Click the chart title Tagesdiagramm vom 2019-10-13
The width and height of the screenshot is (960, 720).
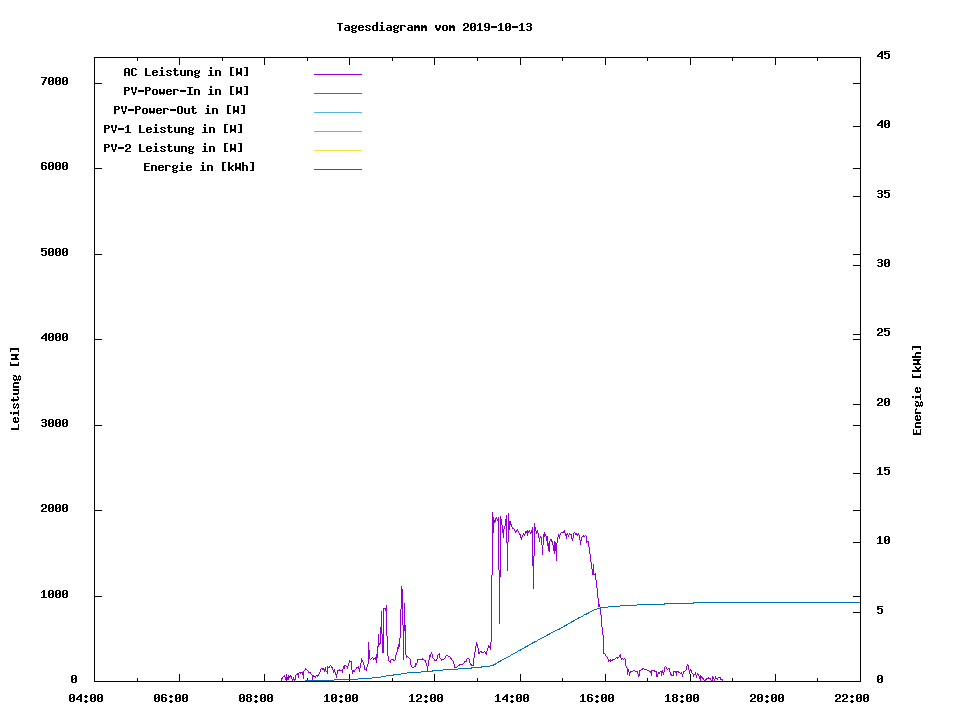(434, 27)
